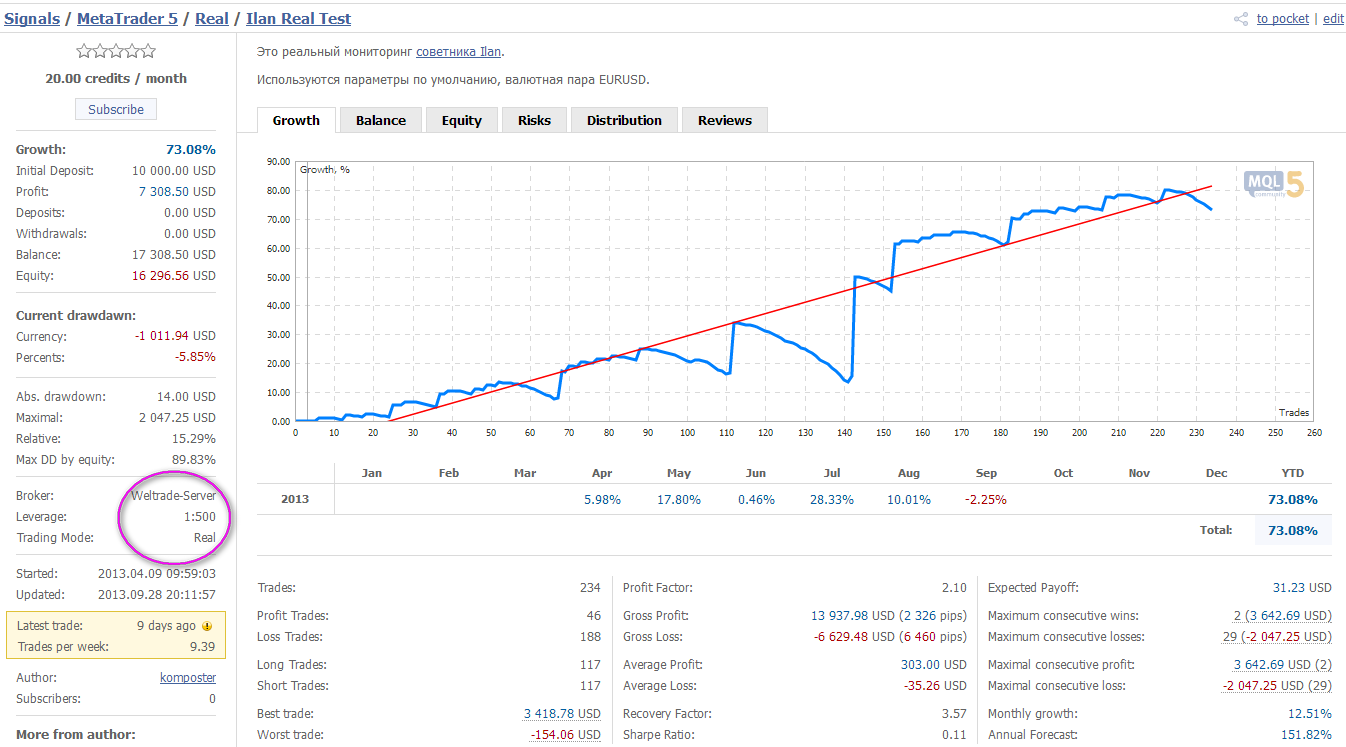This screenshot has height=747, width=1346.
Task: Click broker name 'Weltrade-Server'
Action: 173,496
